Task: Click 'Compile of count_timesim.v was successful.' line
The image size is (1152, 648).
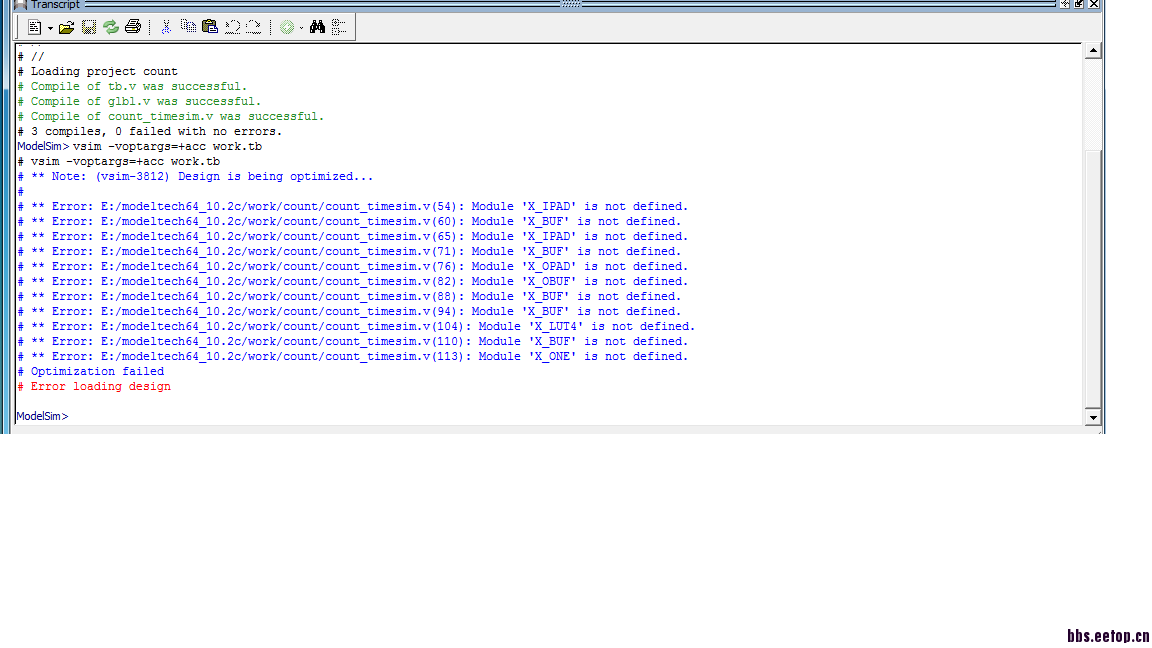Action: (170, 117)
